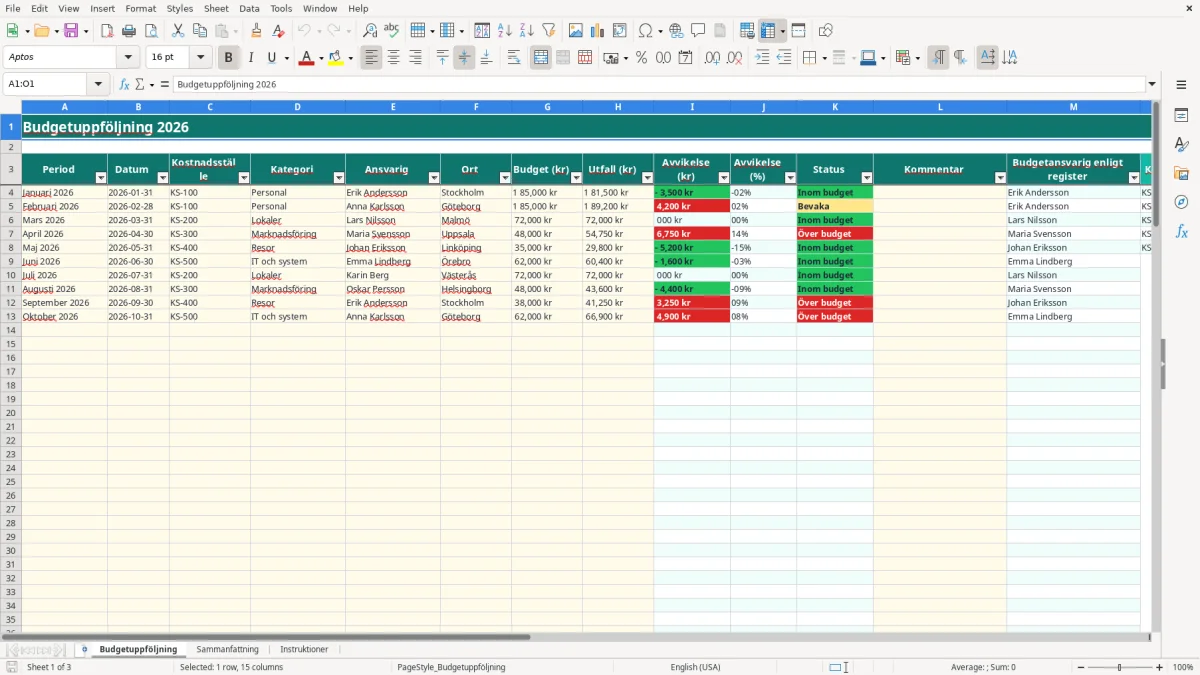Image resolution: width=1200 pixels, height=675 pixels.
Task: Expand the Name Box dropdown
Action: (98, 85)
